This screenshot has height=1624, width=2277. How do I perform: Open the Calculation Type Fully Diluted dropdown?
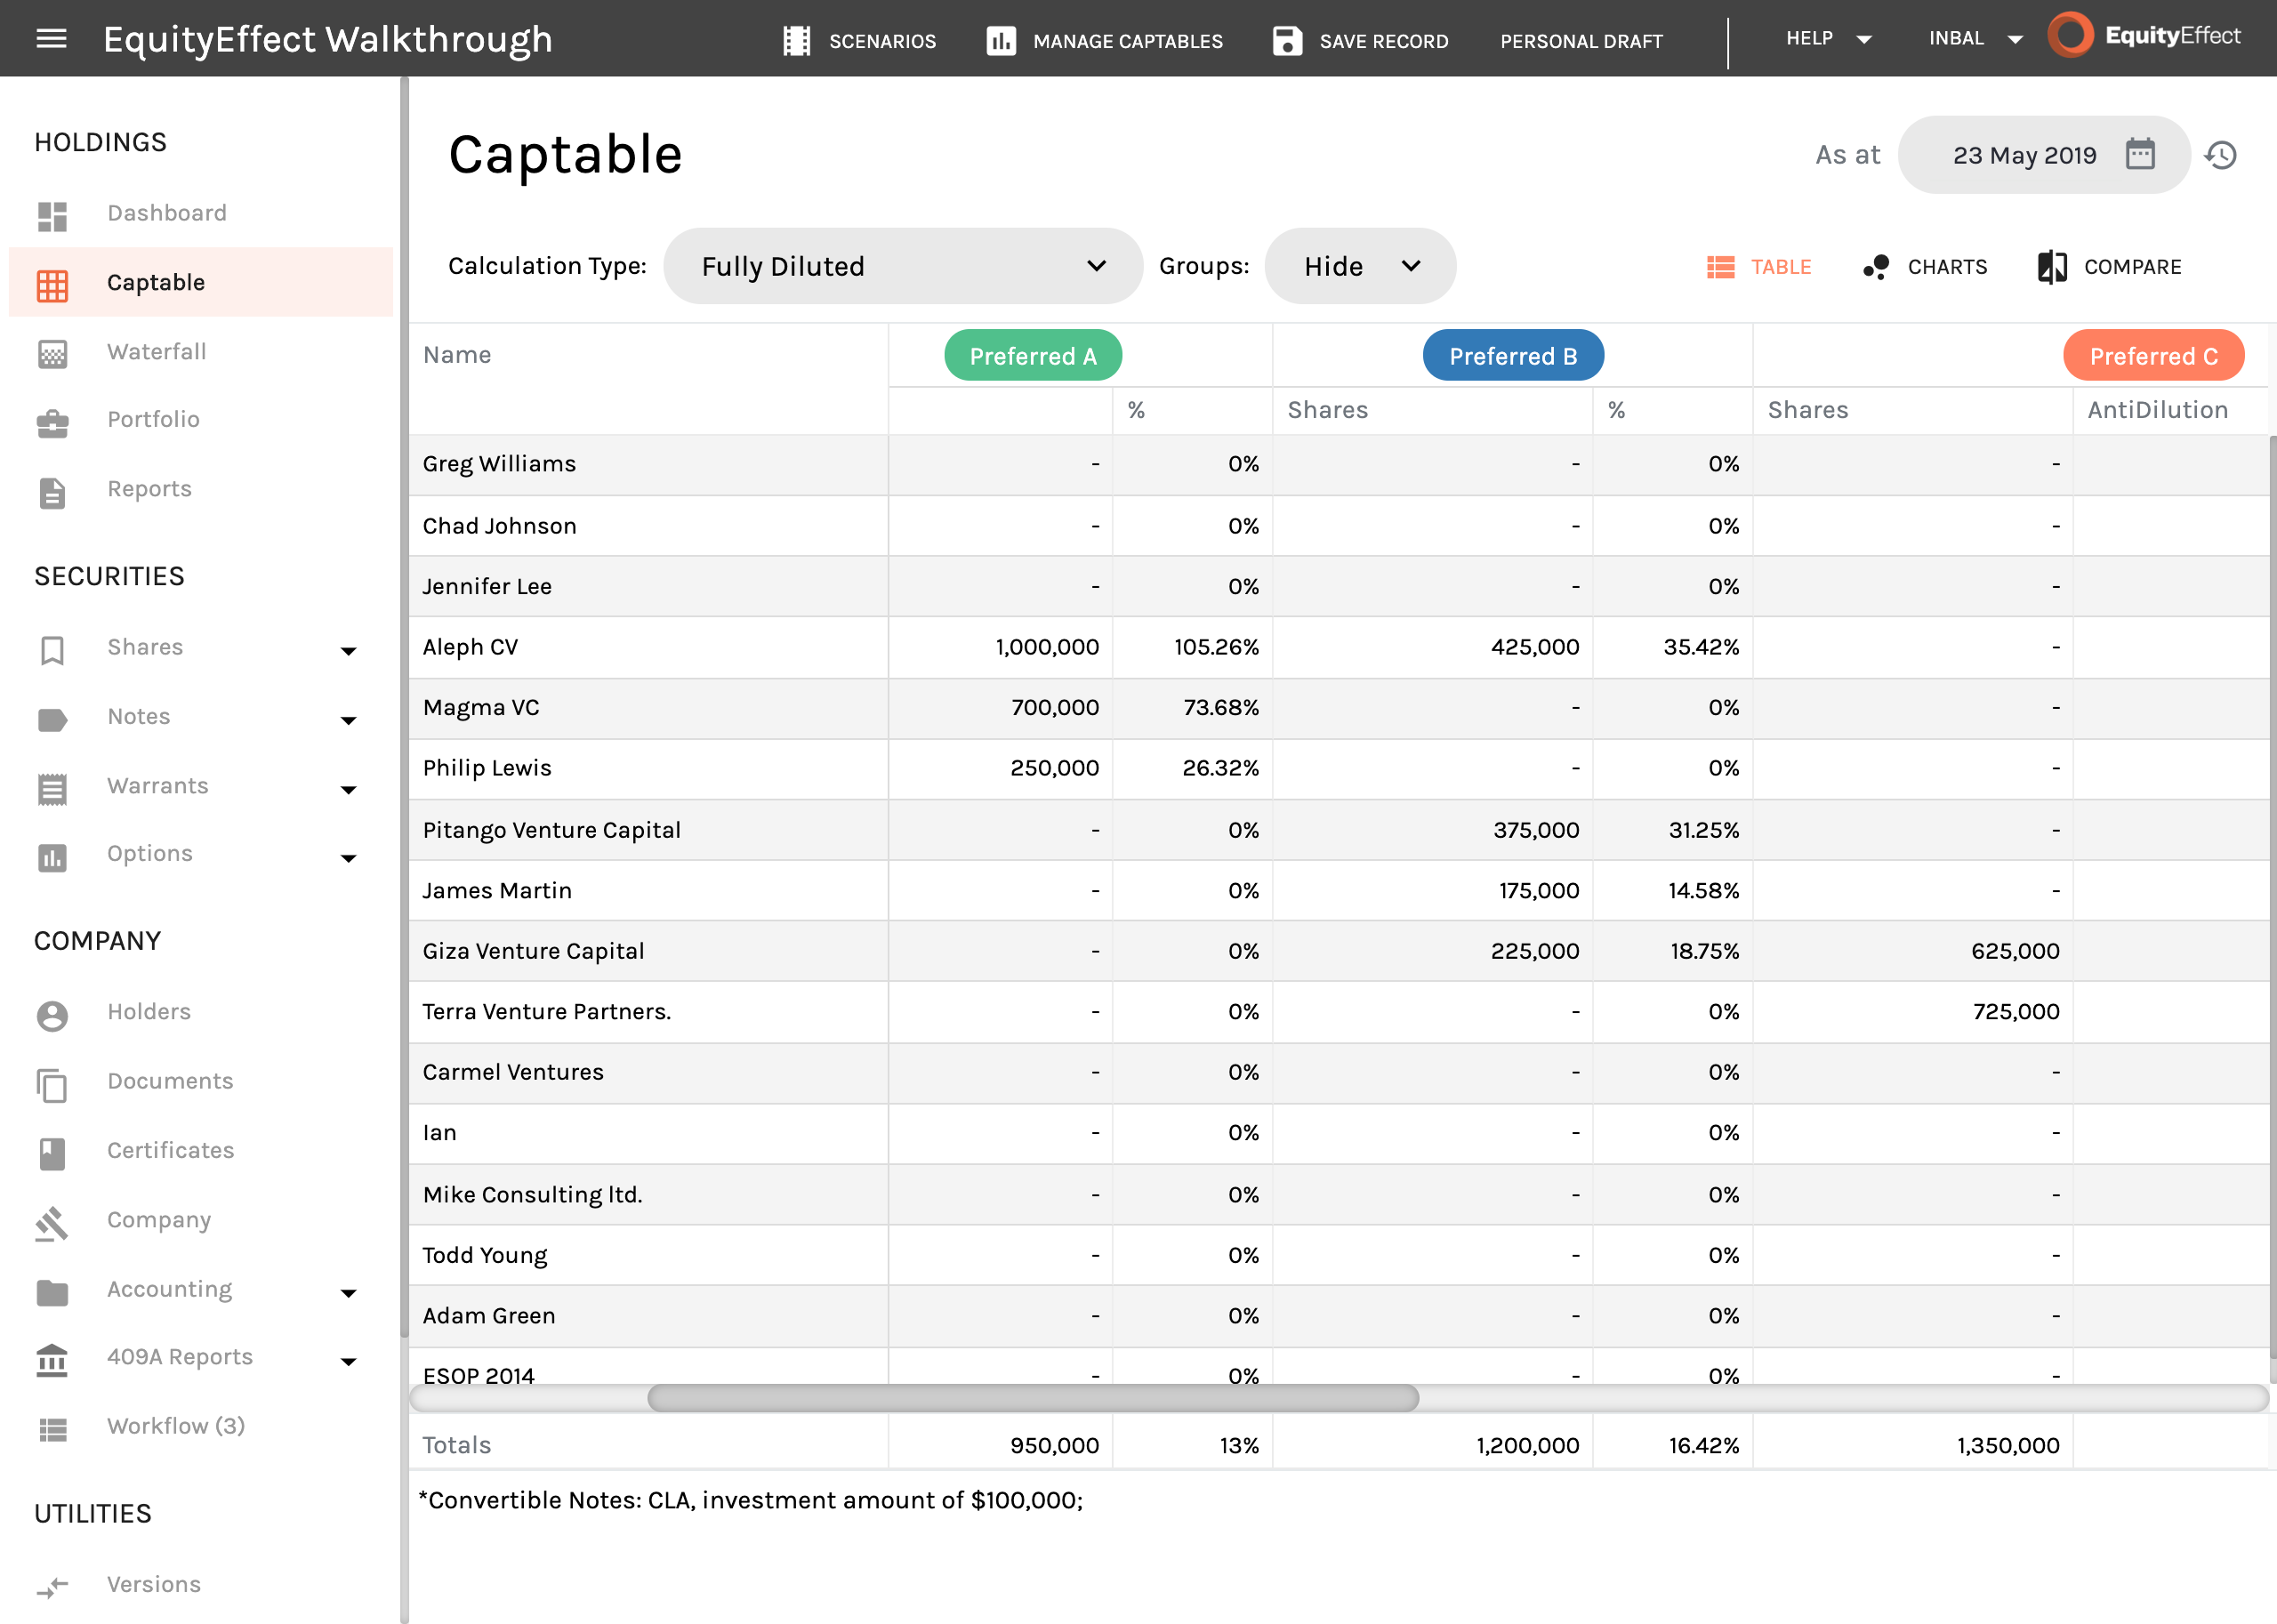[x=902, y=266]
